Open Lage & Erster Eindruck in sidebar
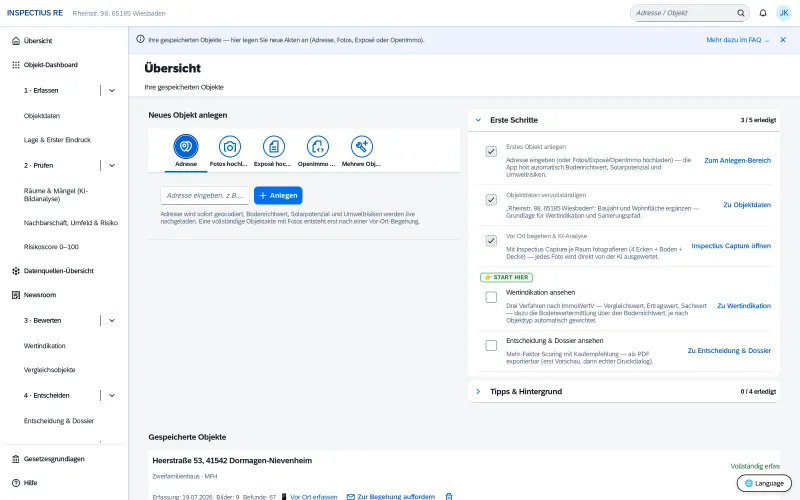 pyautogui.click(x=57, y=140)
